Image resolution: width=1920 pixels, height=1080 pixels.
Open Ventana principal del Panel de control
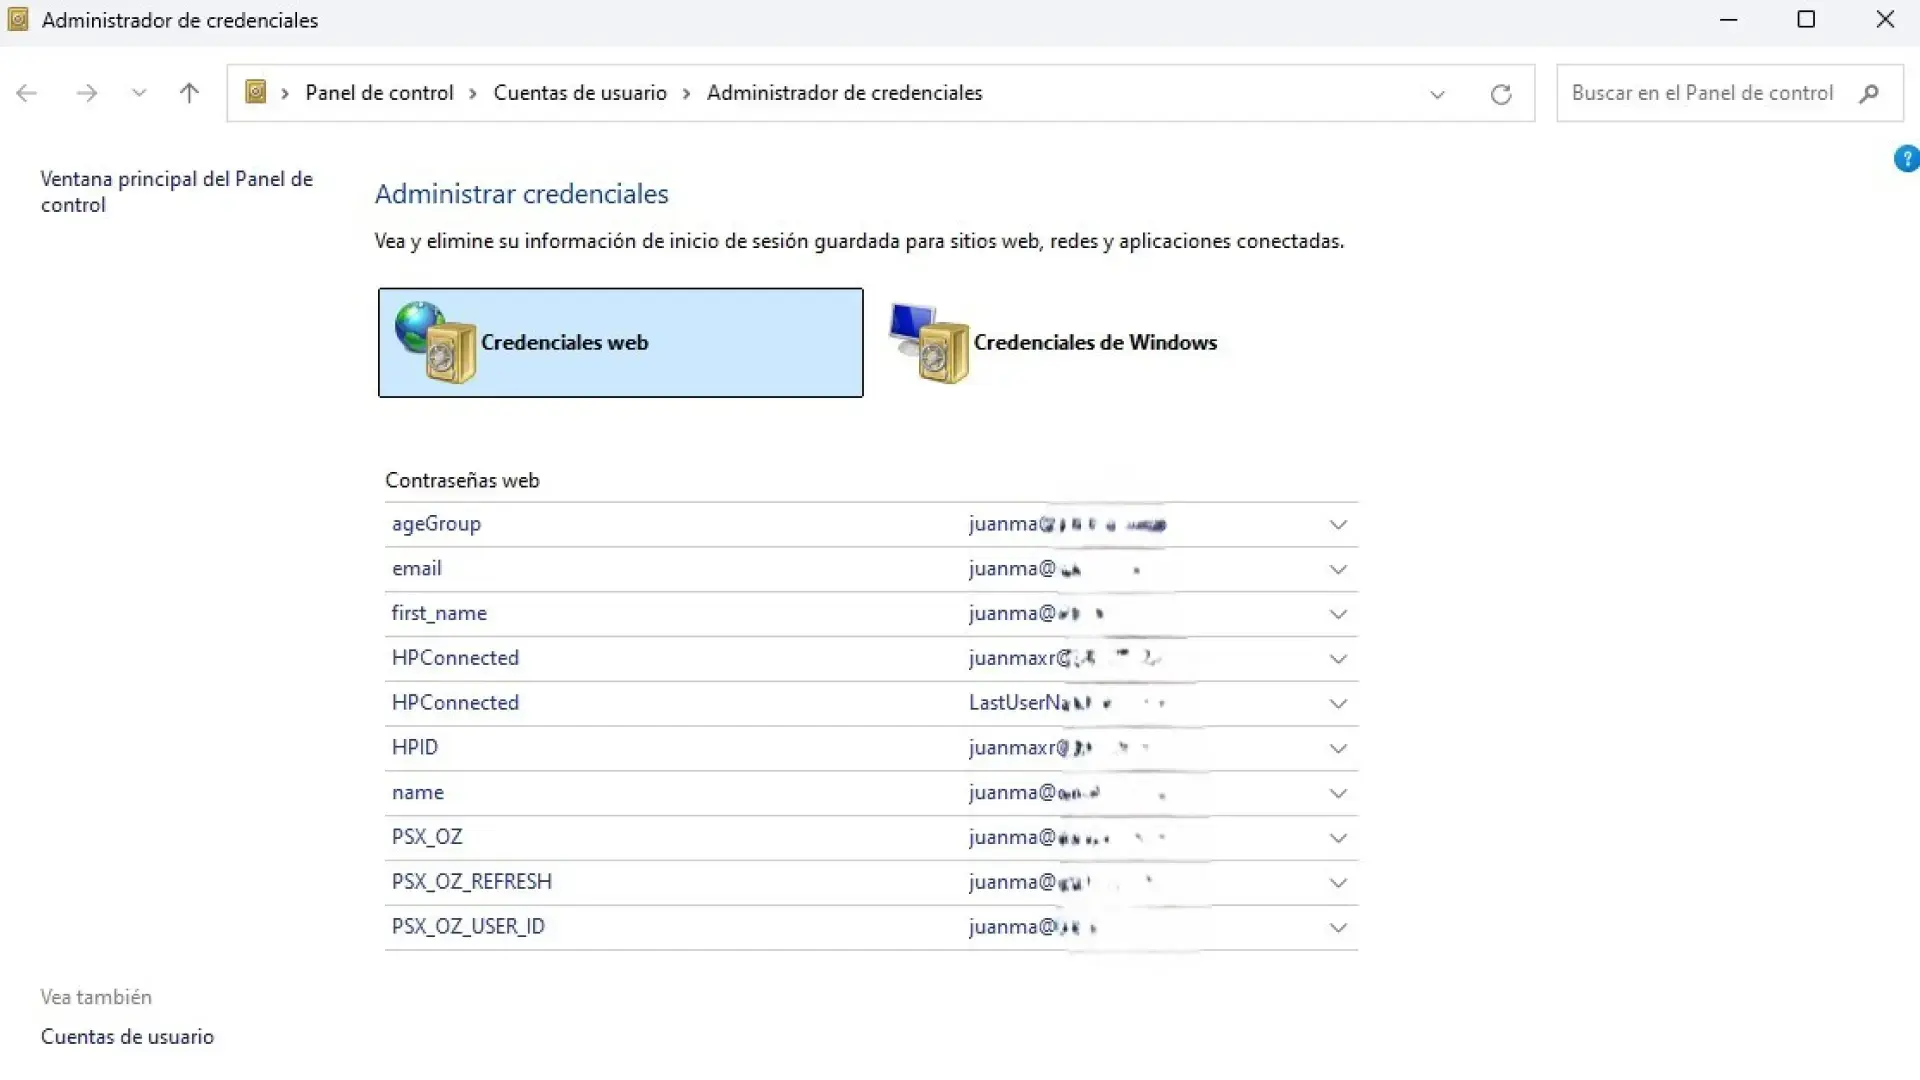point(176,191)
